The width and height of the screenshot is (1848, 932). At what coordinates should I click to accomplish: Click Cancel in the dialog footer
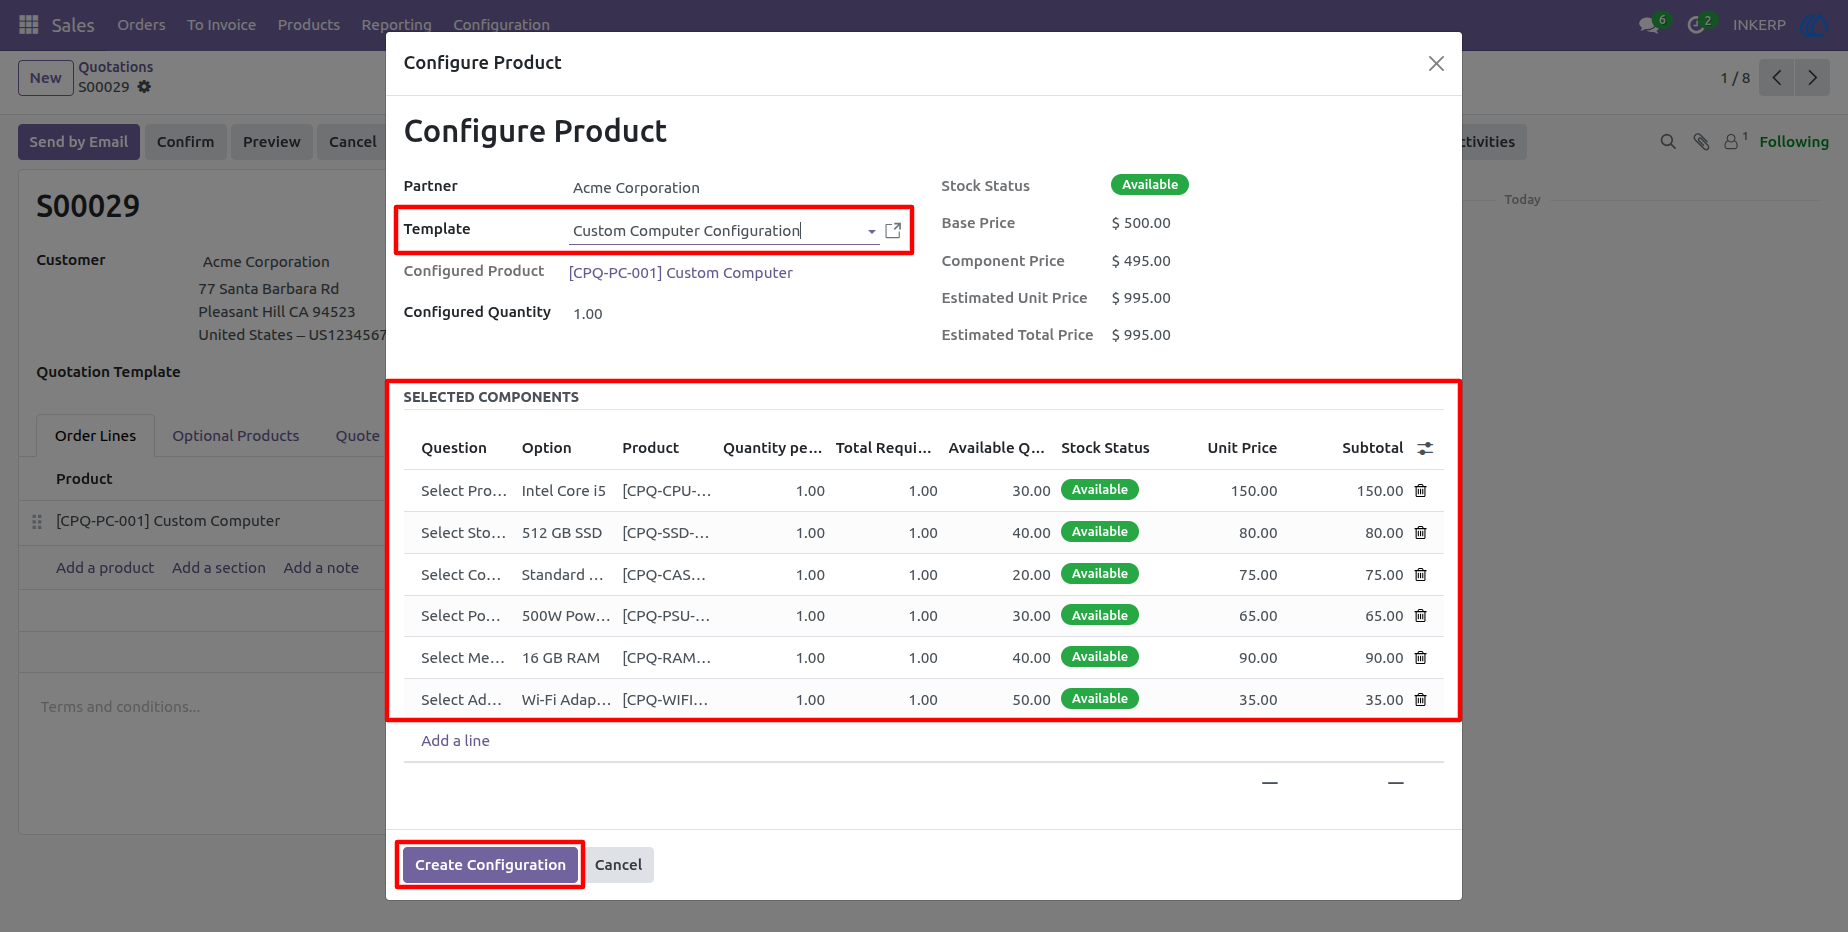tap(618, 865)
